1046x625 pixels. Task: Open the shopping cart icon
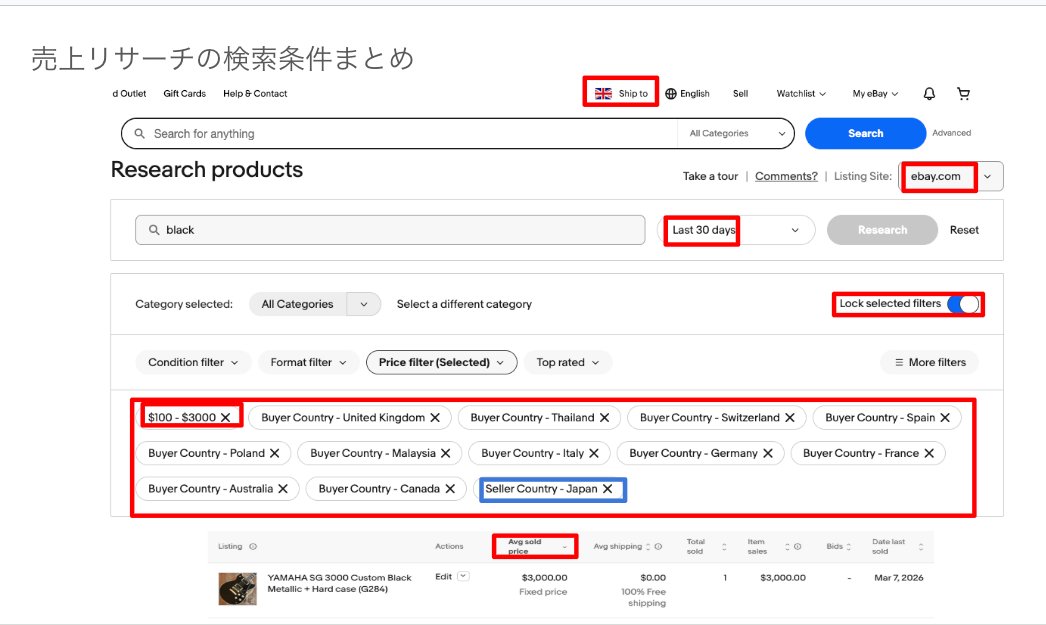coord(963,94)
